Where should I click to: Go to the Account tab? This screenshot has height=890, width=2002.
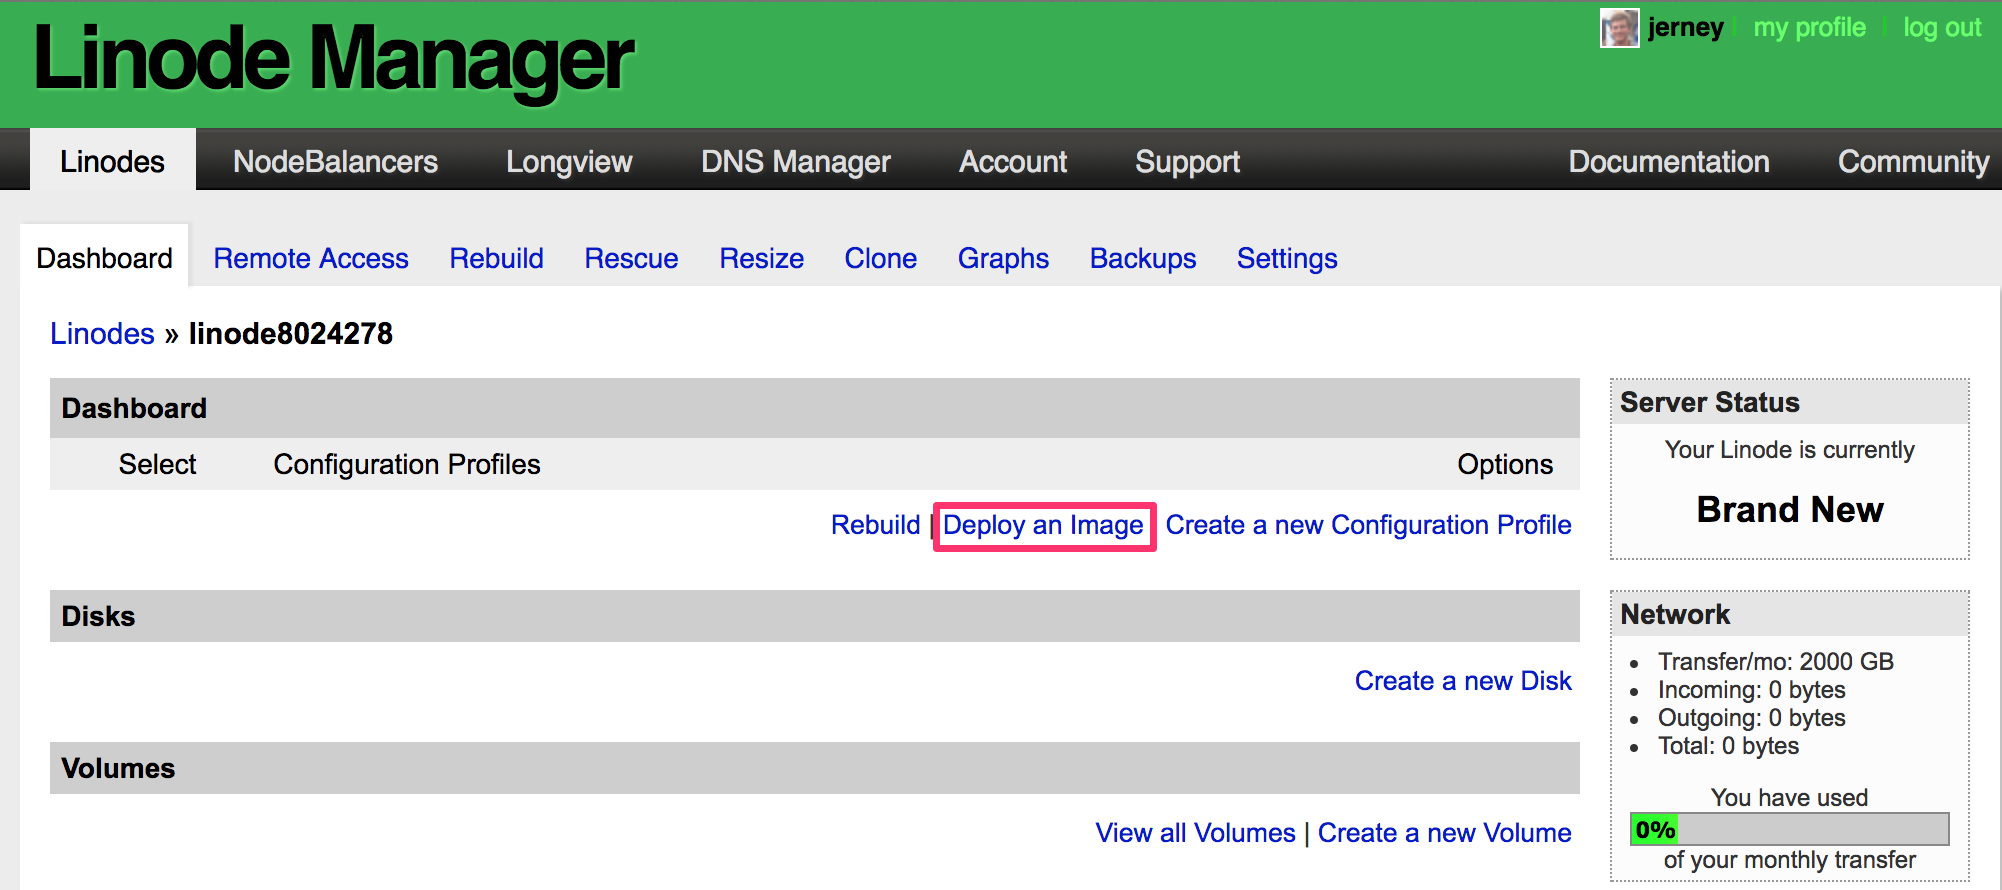click(x=1013, y=161)
